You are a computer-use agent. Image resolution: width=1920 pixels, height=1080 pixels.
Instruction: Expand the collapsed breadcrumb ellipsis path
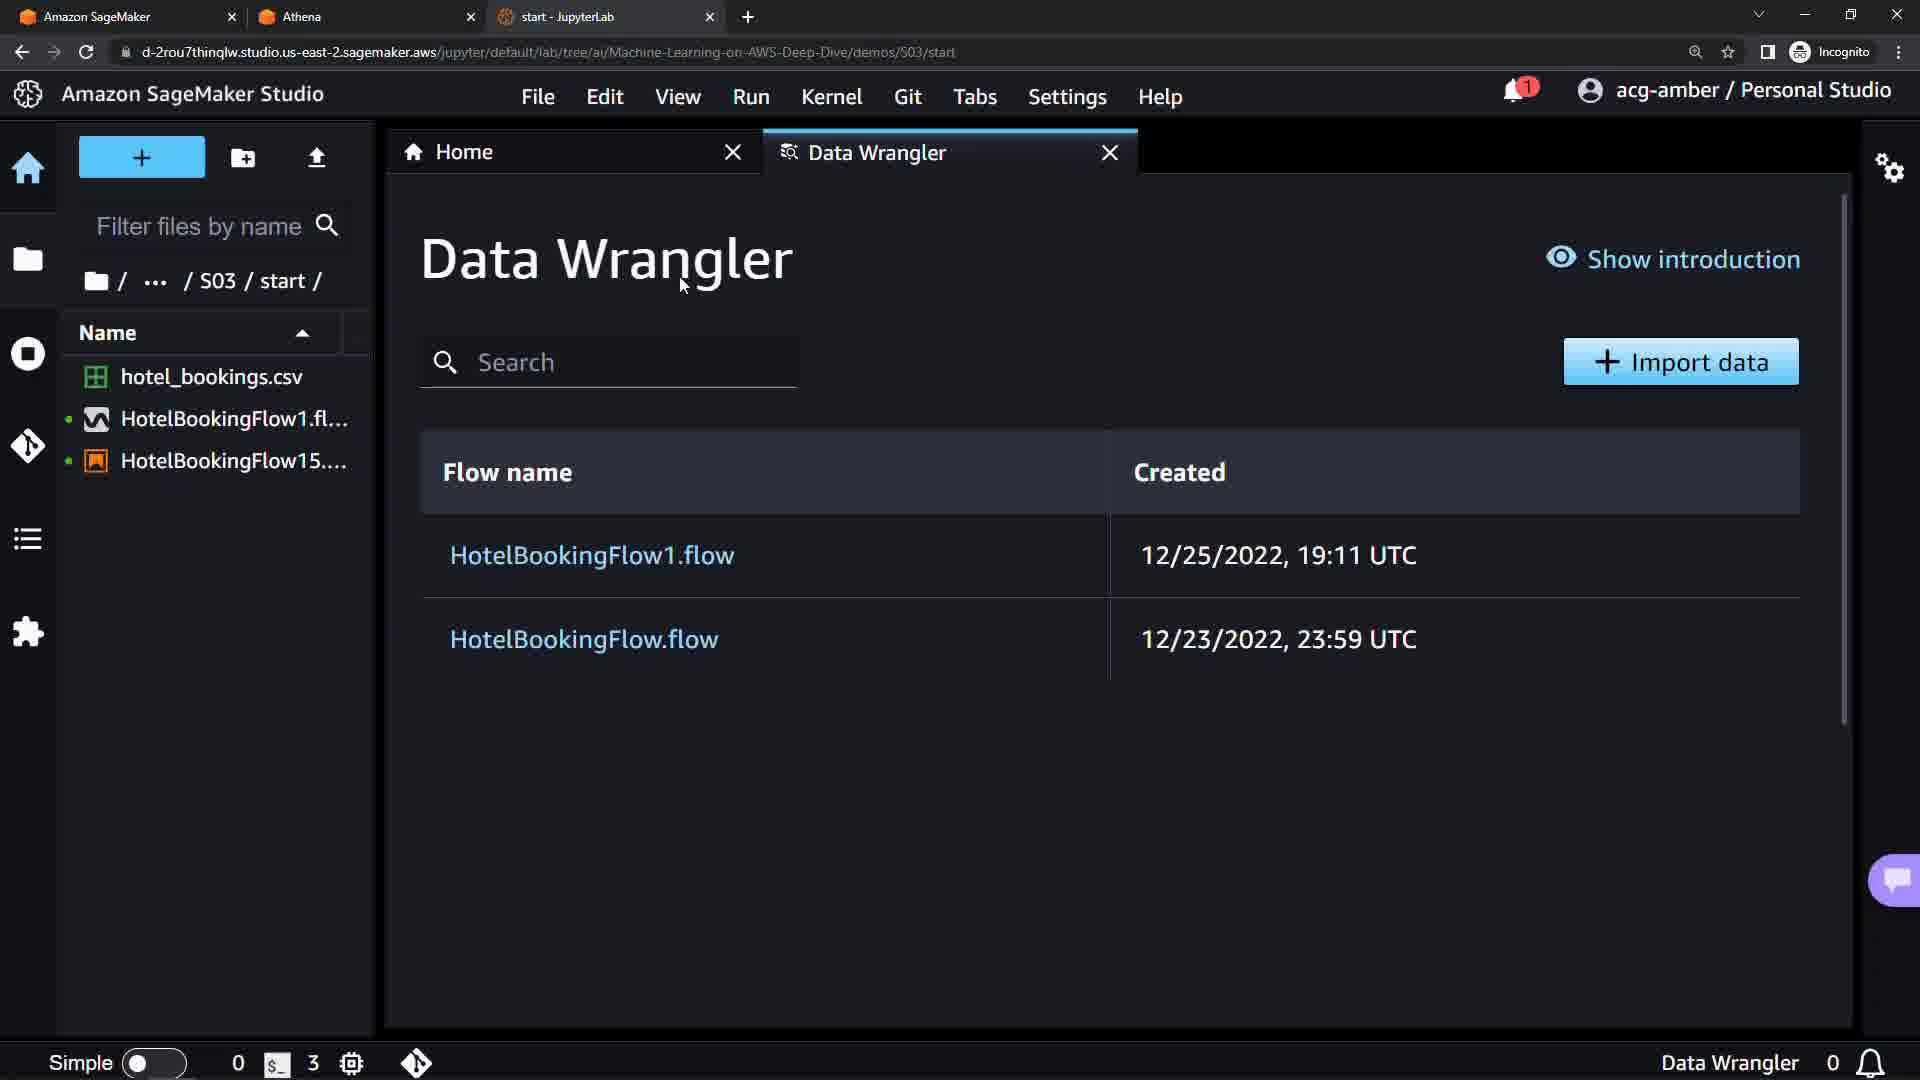[x=155, y=282]
